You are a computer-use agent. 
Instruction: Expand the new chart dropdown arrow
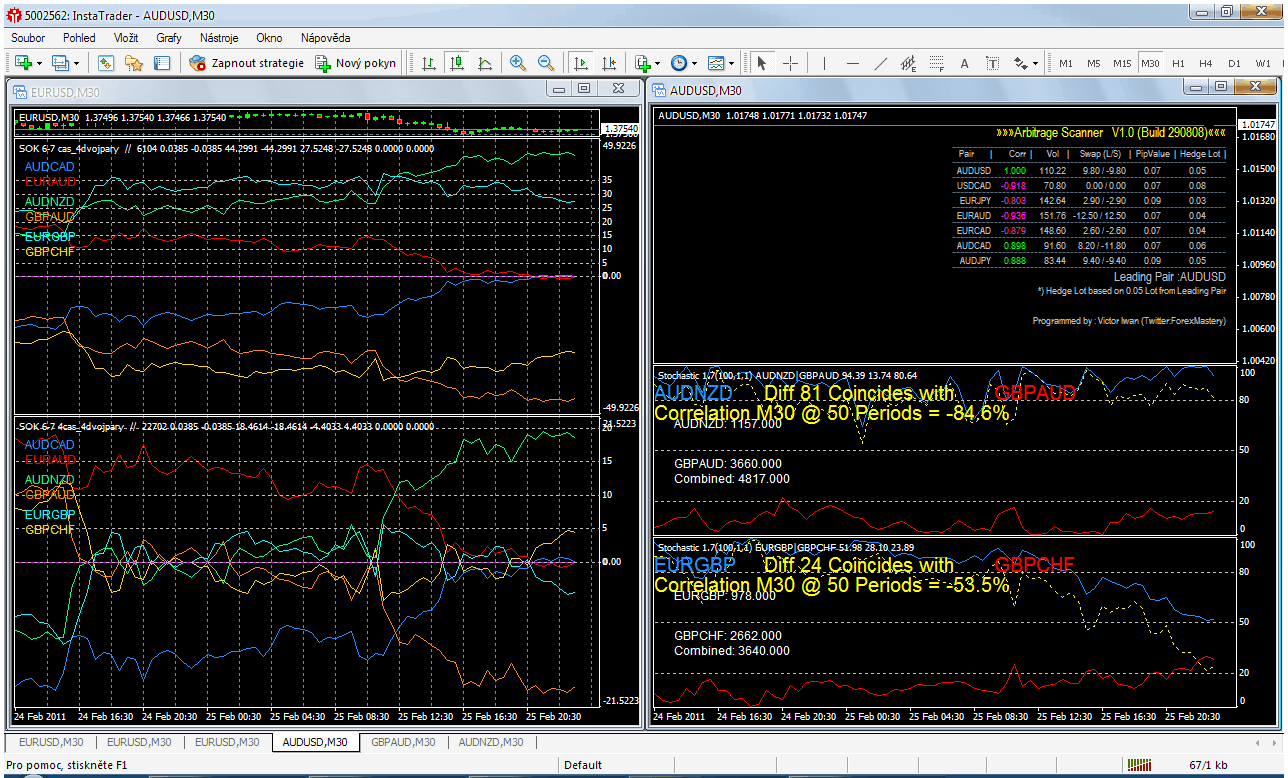coord(39,63)
